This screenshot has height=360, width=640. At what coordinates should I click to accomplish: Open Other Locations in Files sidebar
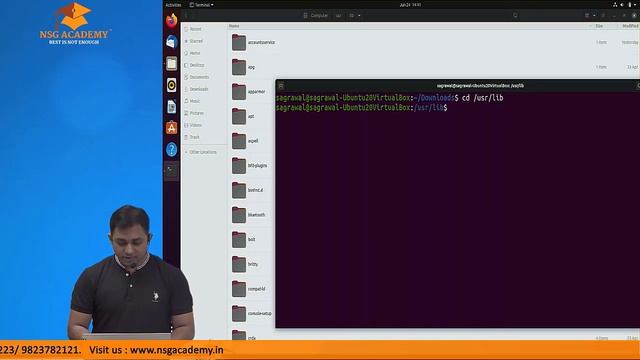(204, 152)
